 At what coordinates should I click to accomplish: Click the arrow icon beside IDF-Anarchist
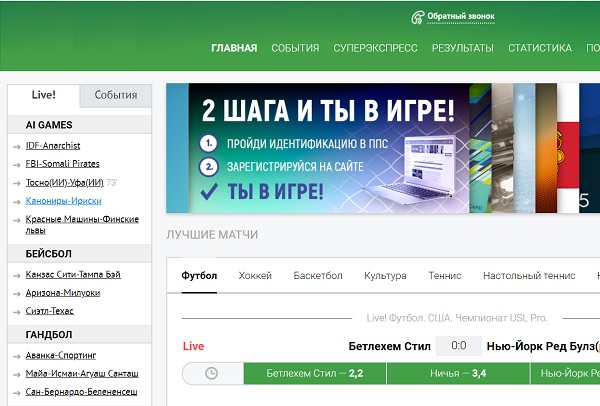point(16,147)
